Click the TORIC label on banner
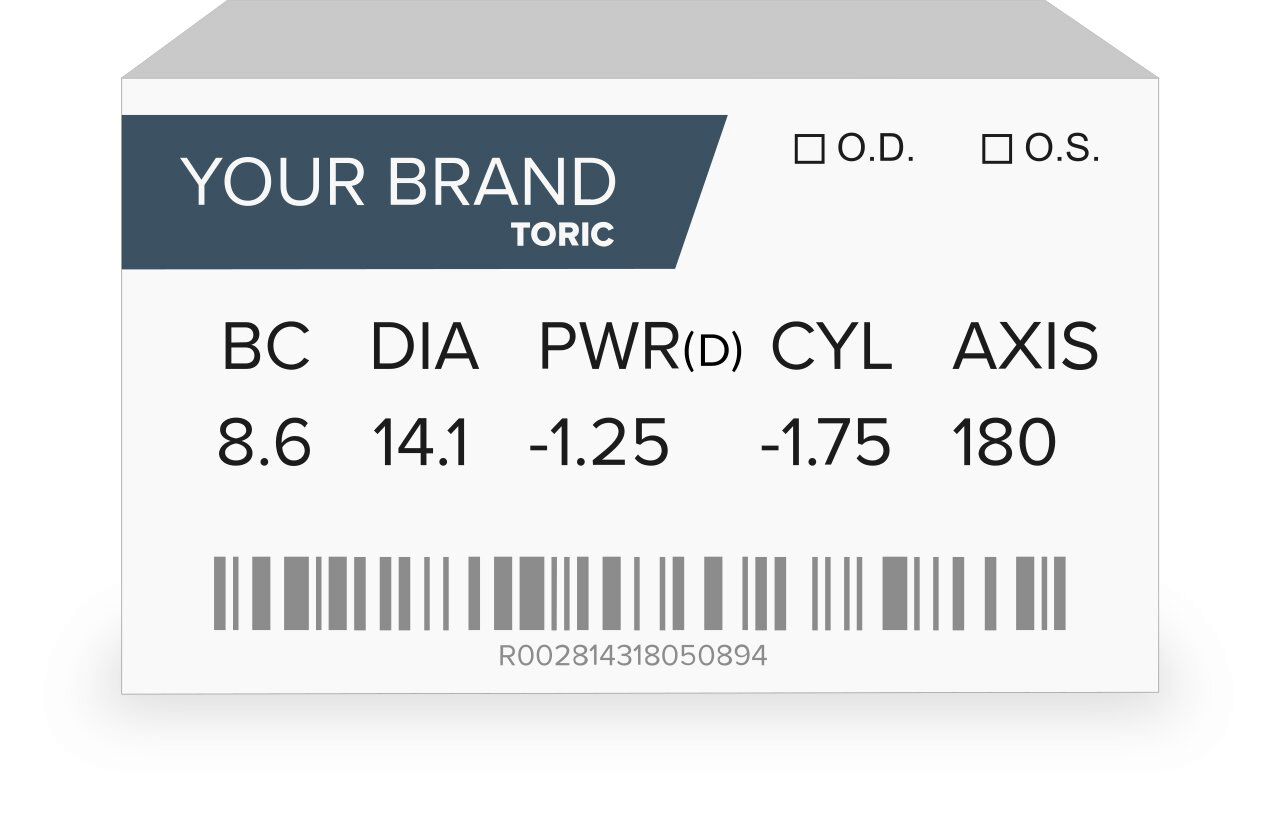The image size is (1280, 819). [x=562, y=235]
